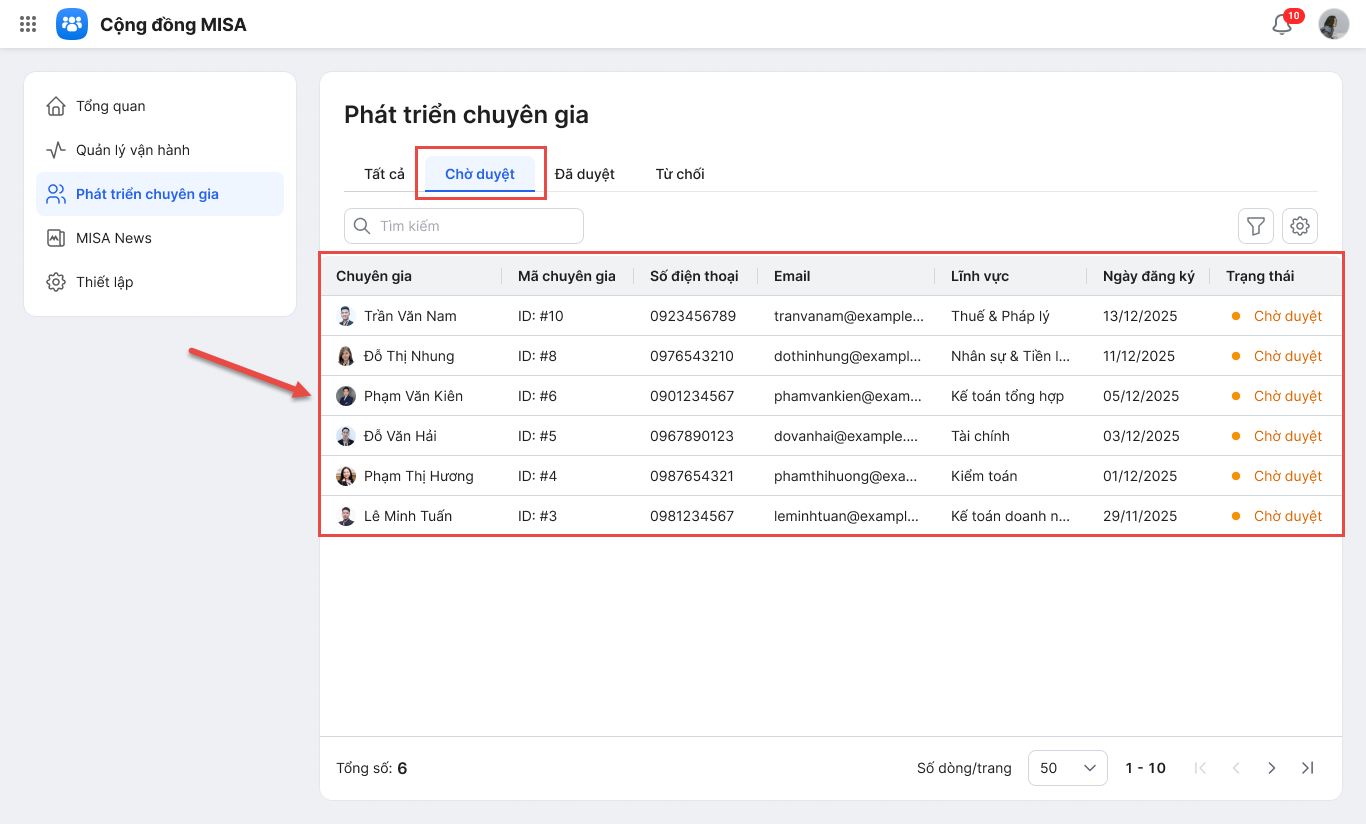Viewport: 1366px width, 824px height.
Task: Go to the next page arrow
Action: click(1272, 768)
